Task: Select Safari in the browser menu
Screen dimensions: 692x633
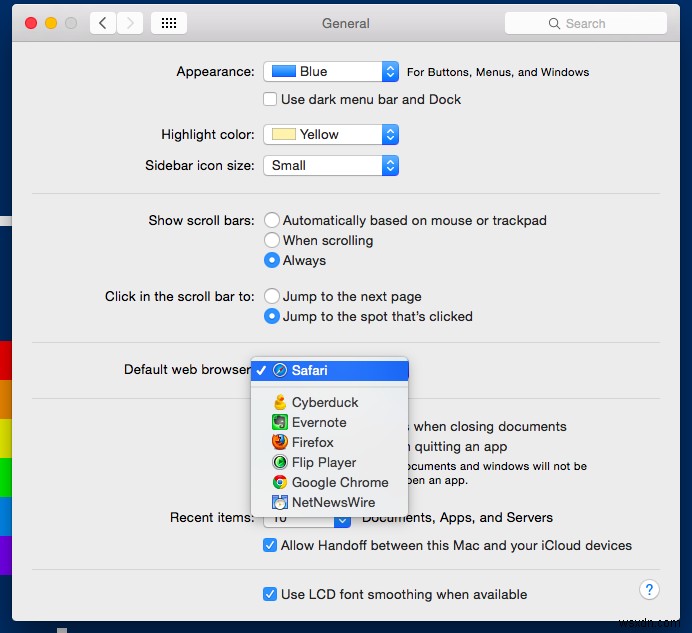Action: pyautogui.click(x=330, y=370)
